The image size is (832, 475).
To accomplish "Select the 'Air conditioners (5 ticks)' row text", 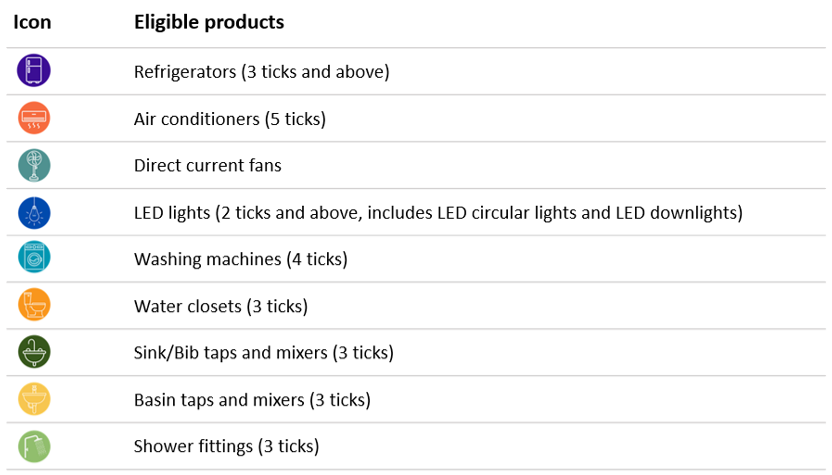I will pyautogui.click(x=230, y=119).
